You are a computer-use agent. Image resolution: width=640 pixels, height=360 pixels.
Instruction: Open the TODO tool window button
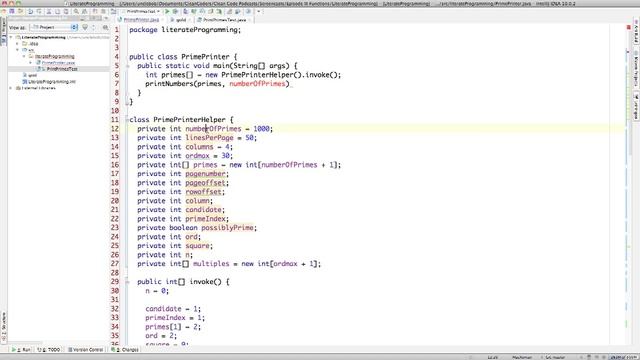click(x=49, y=350)
